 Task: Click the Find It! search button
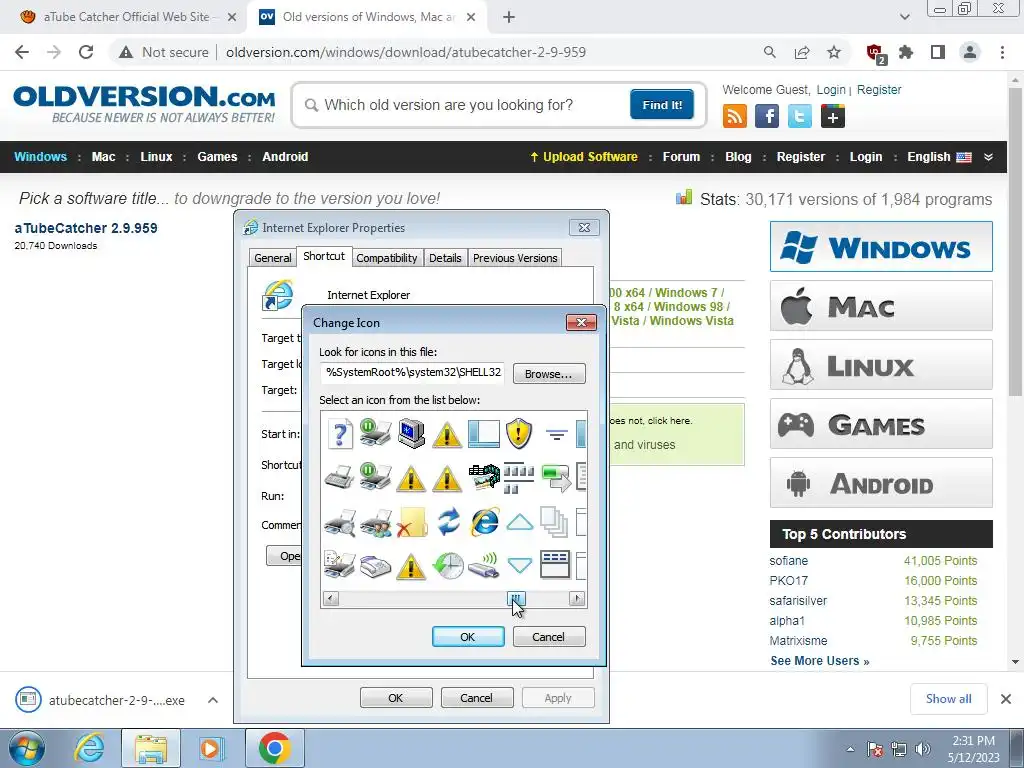point(662,104)
